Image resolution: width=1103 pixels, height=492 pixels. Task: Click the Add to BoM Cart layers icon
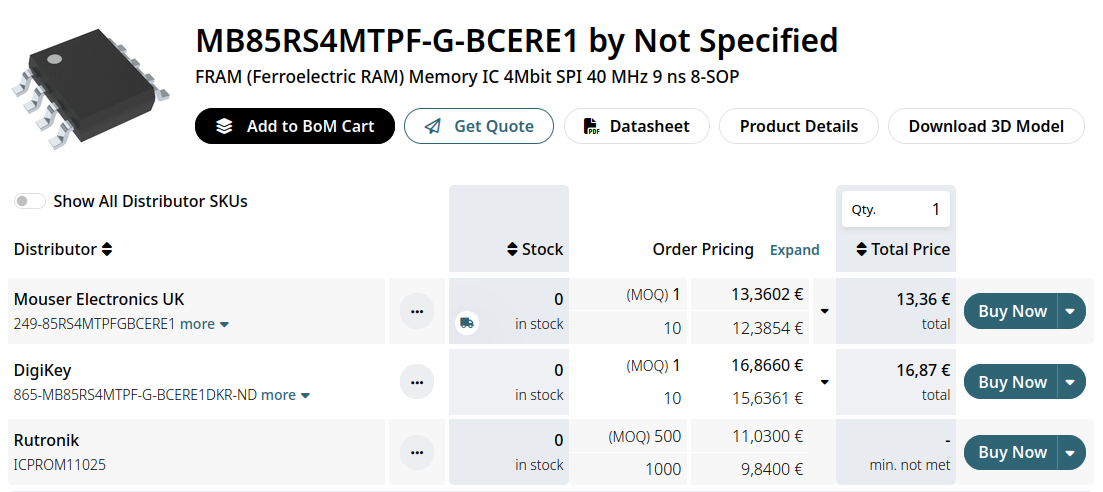[224, 126]
